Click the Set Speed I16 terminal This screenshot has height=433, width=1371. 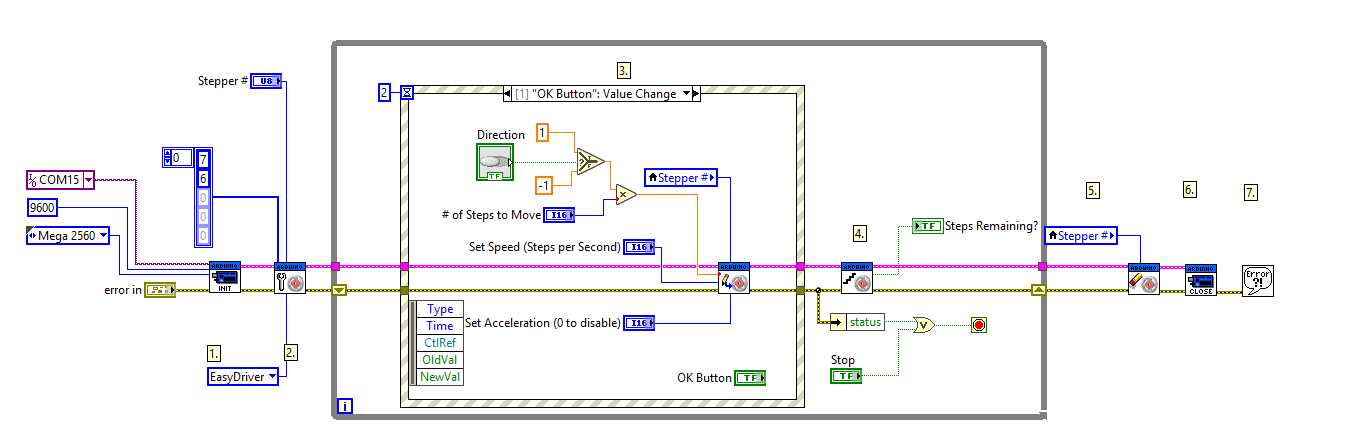pos(639,246)
